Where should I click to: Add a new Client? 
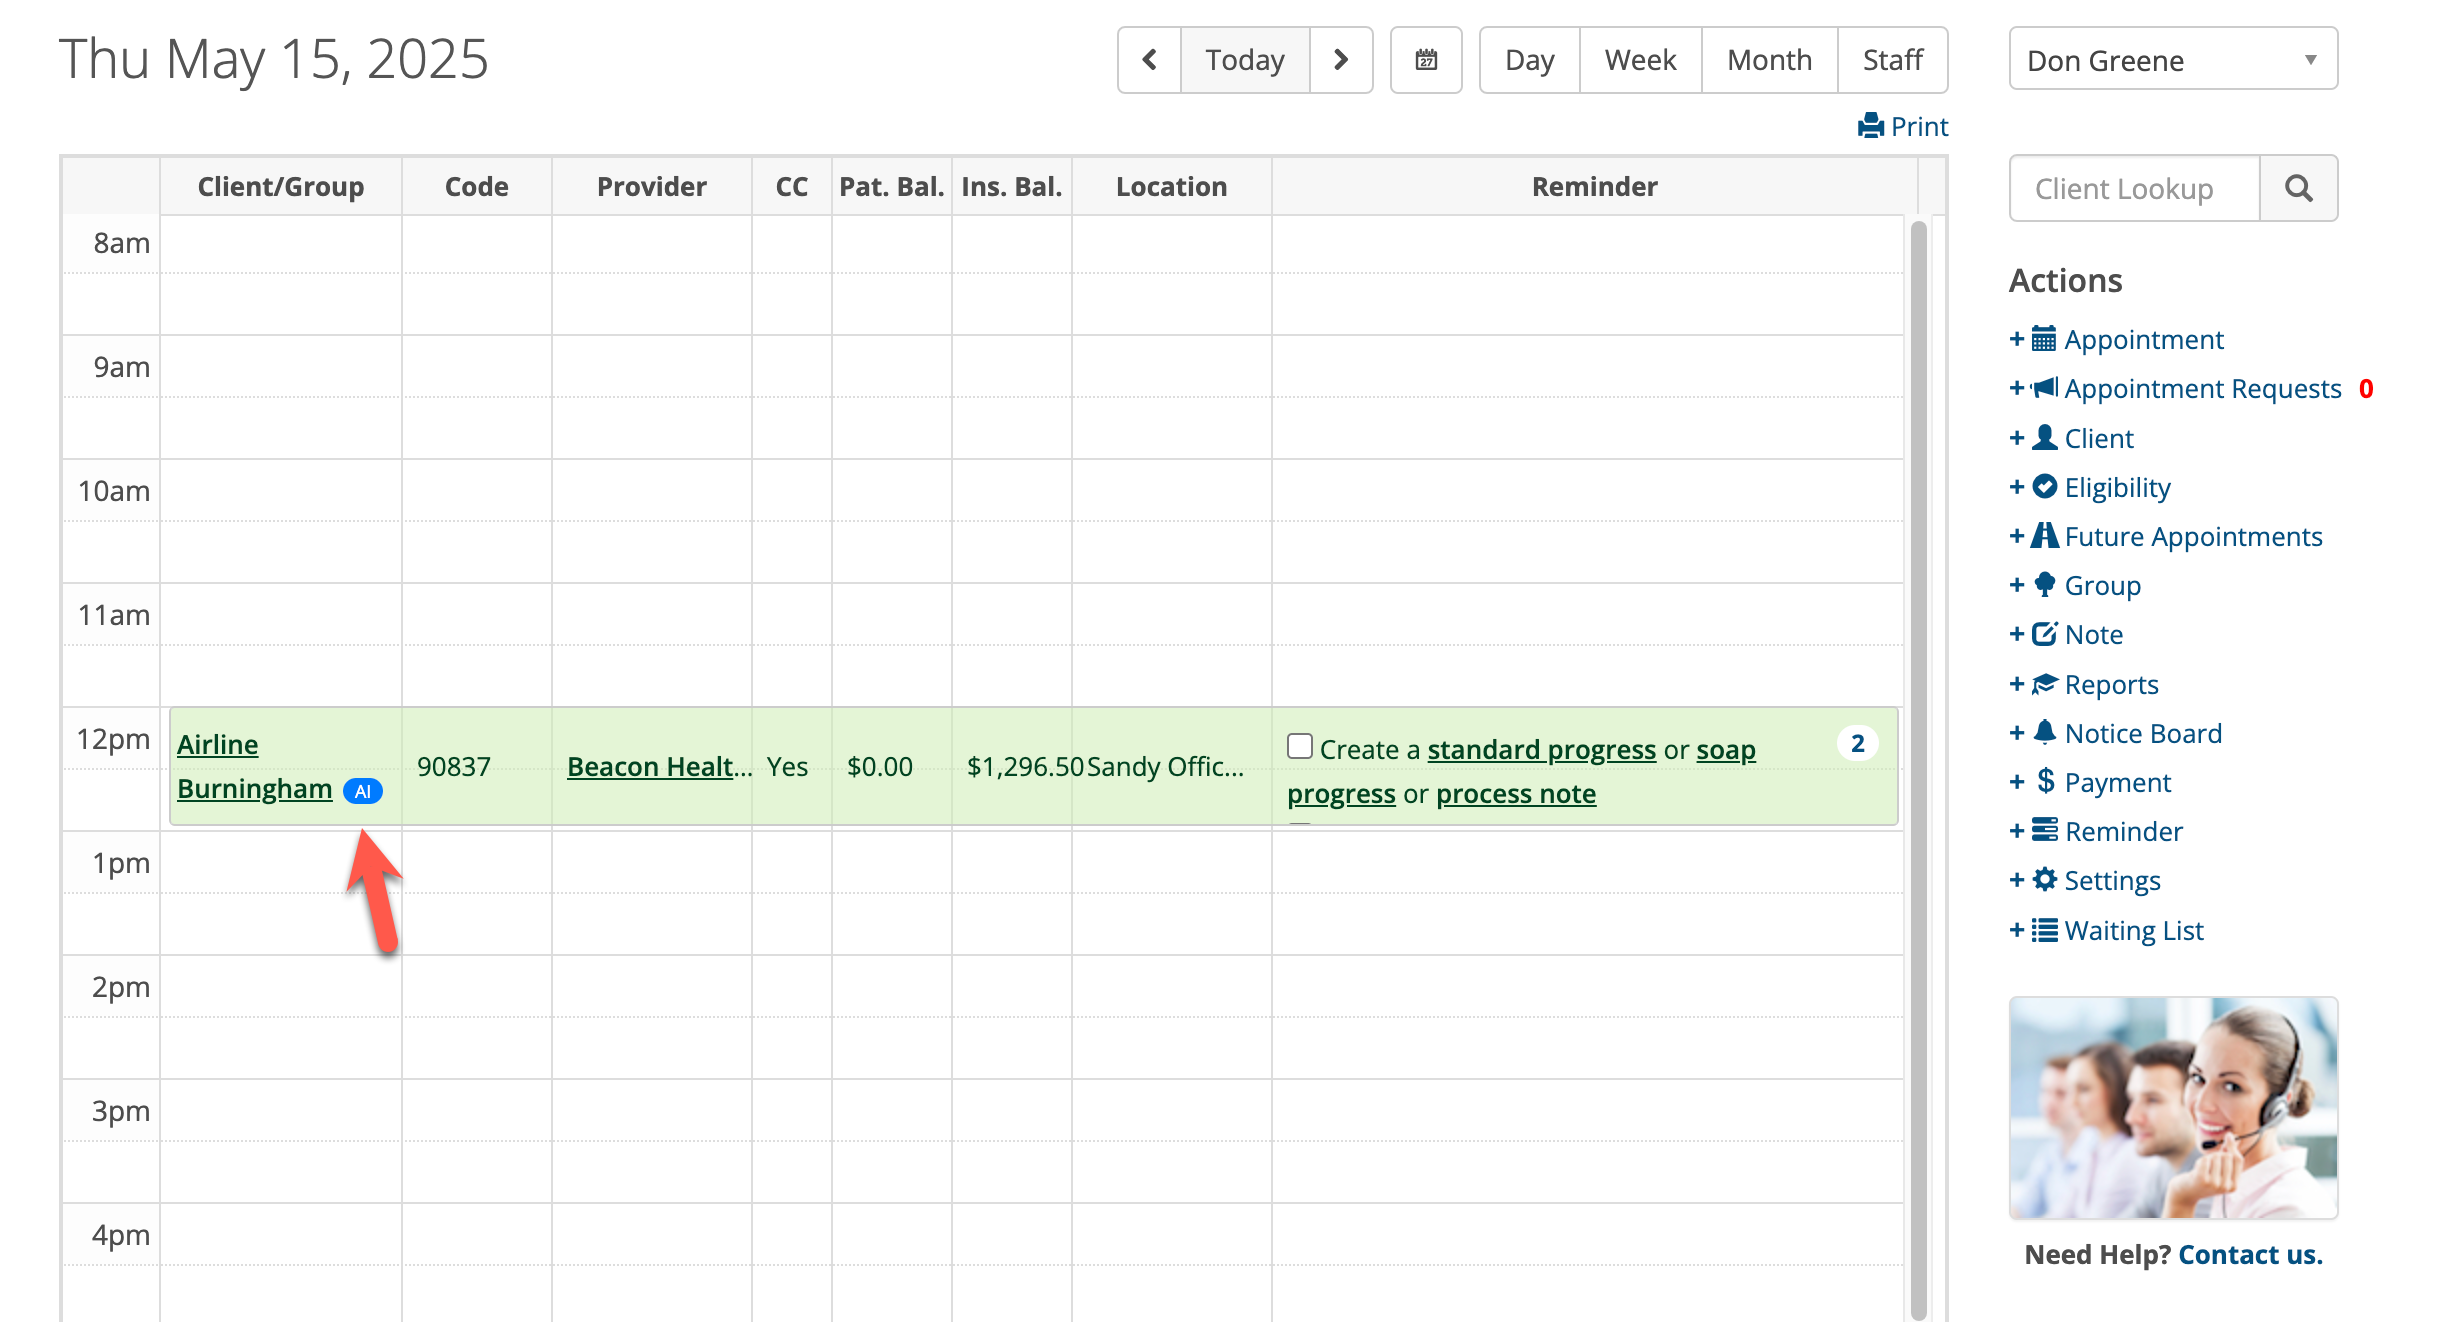pos(2099,438)
